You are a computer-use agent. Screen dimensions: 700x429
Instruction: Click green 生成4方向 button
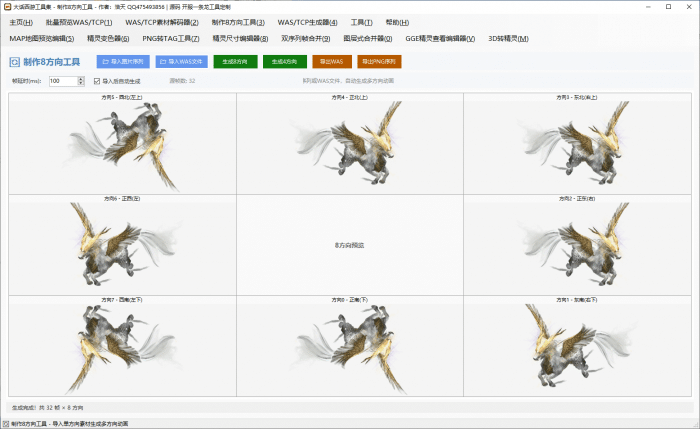pyautogui.click(x=285, y=62)
